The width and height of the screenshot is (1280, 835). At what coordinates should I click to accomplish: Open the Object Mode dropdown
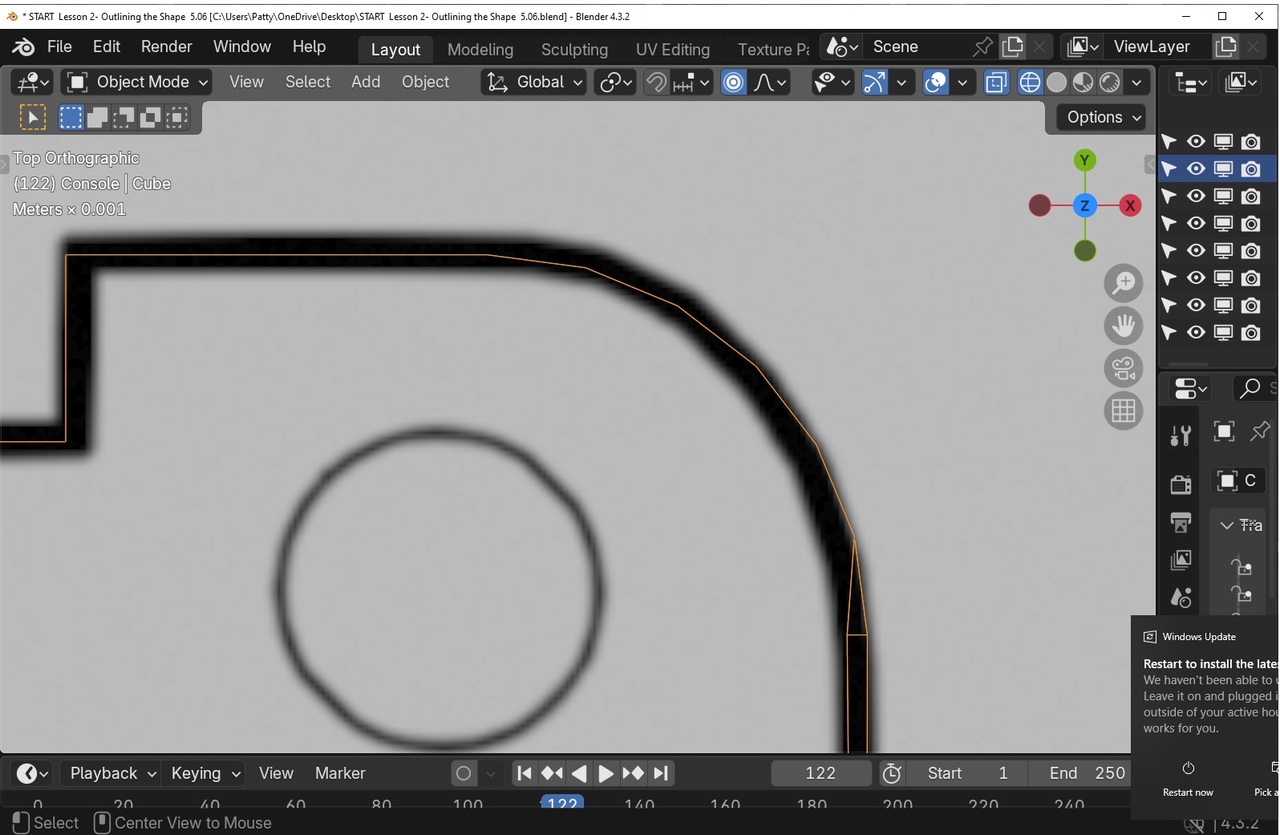(x=137, y=82)
